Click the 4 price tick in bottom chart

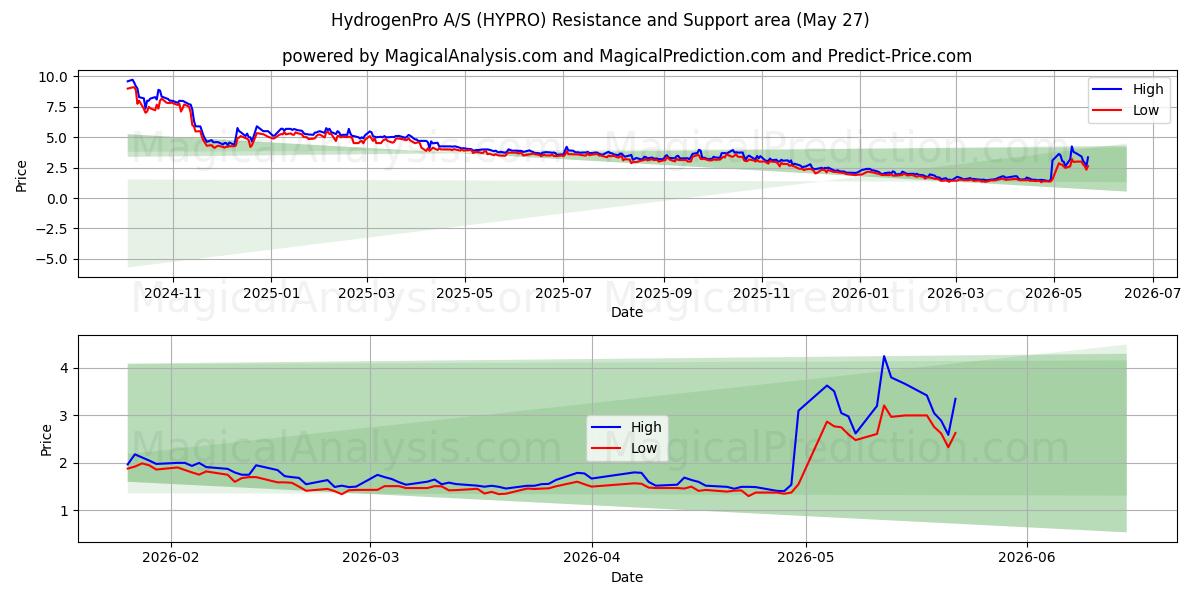tap(65, 368)
